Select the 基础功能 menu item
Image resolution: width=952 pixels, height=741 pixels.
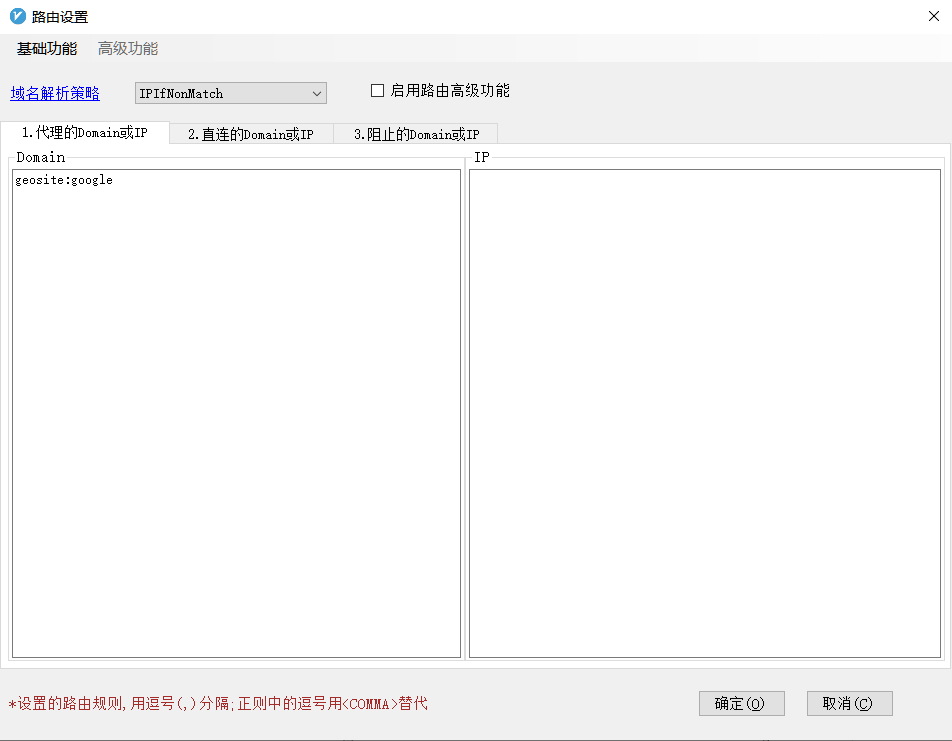tap(46, 48)
